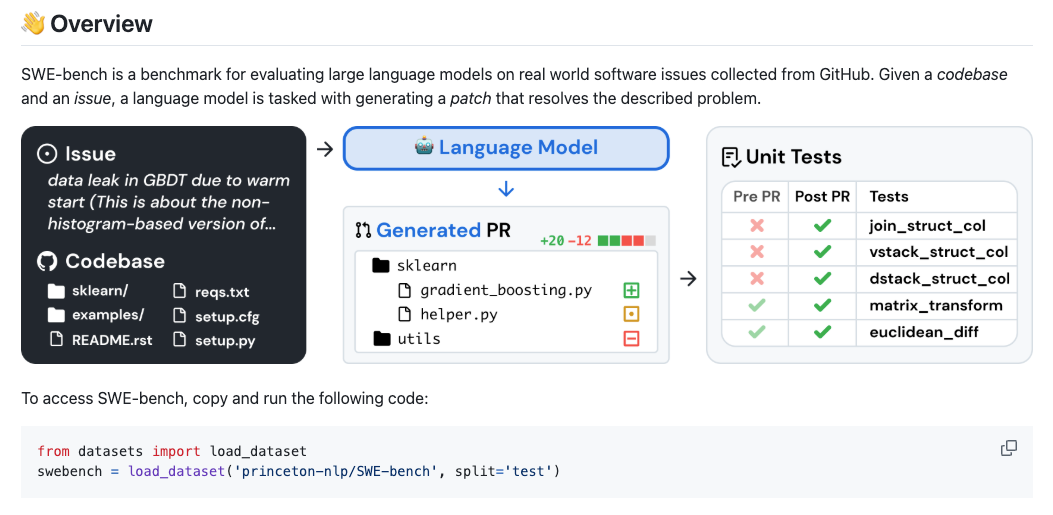Click the red X for join_struct_col Pre PR

756,226
